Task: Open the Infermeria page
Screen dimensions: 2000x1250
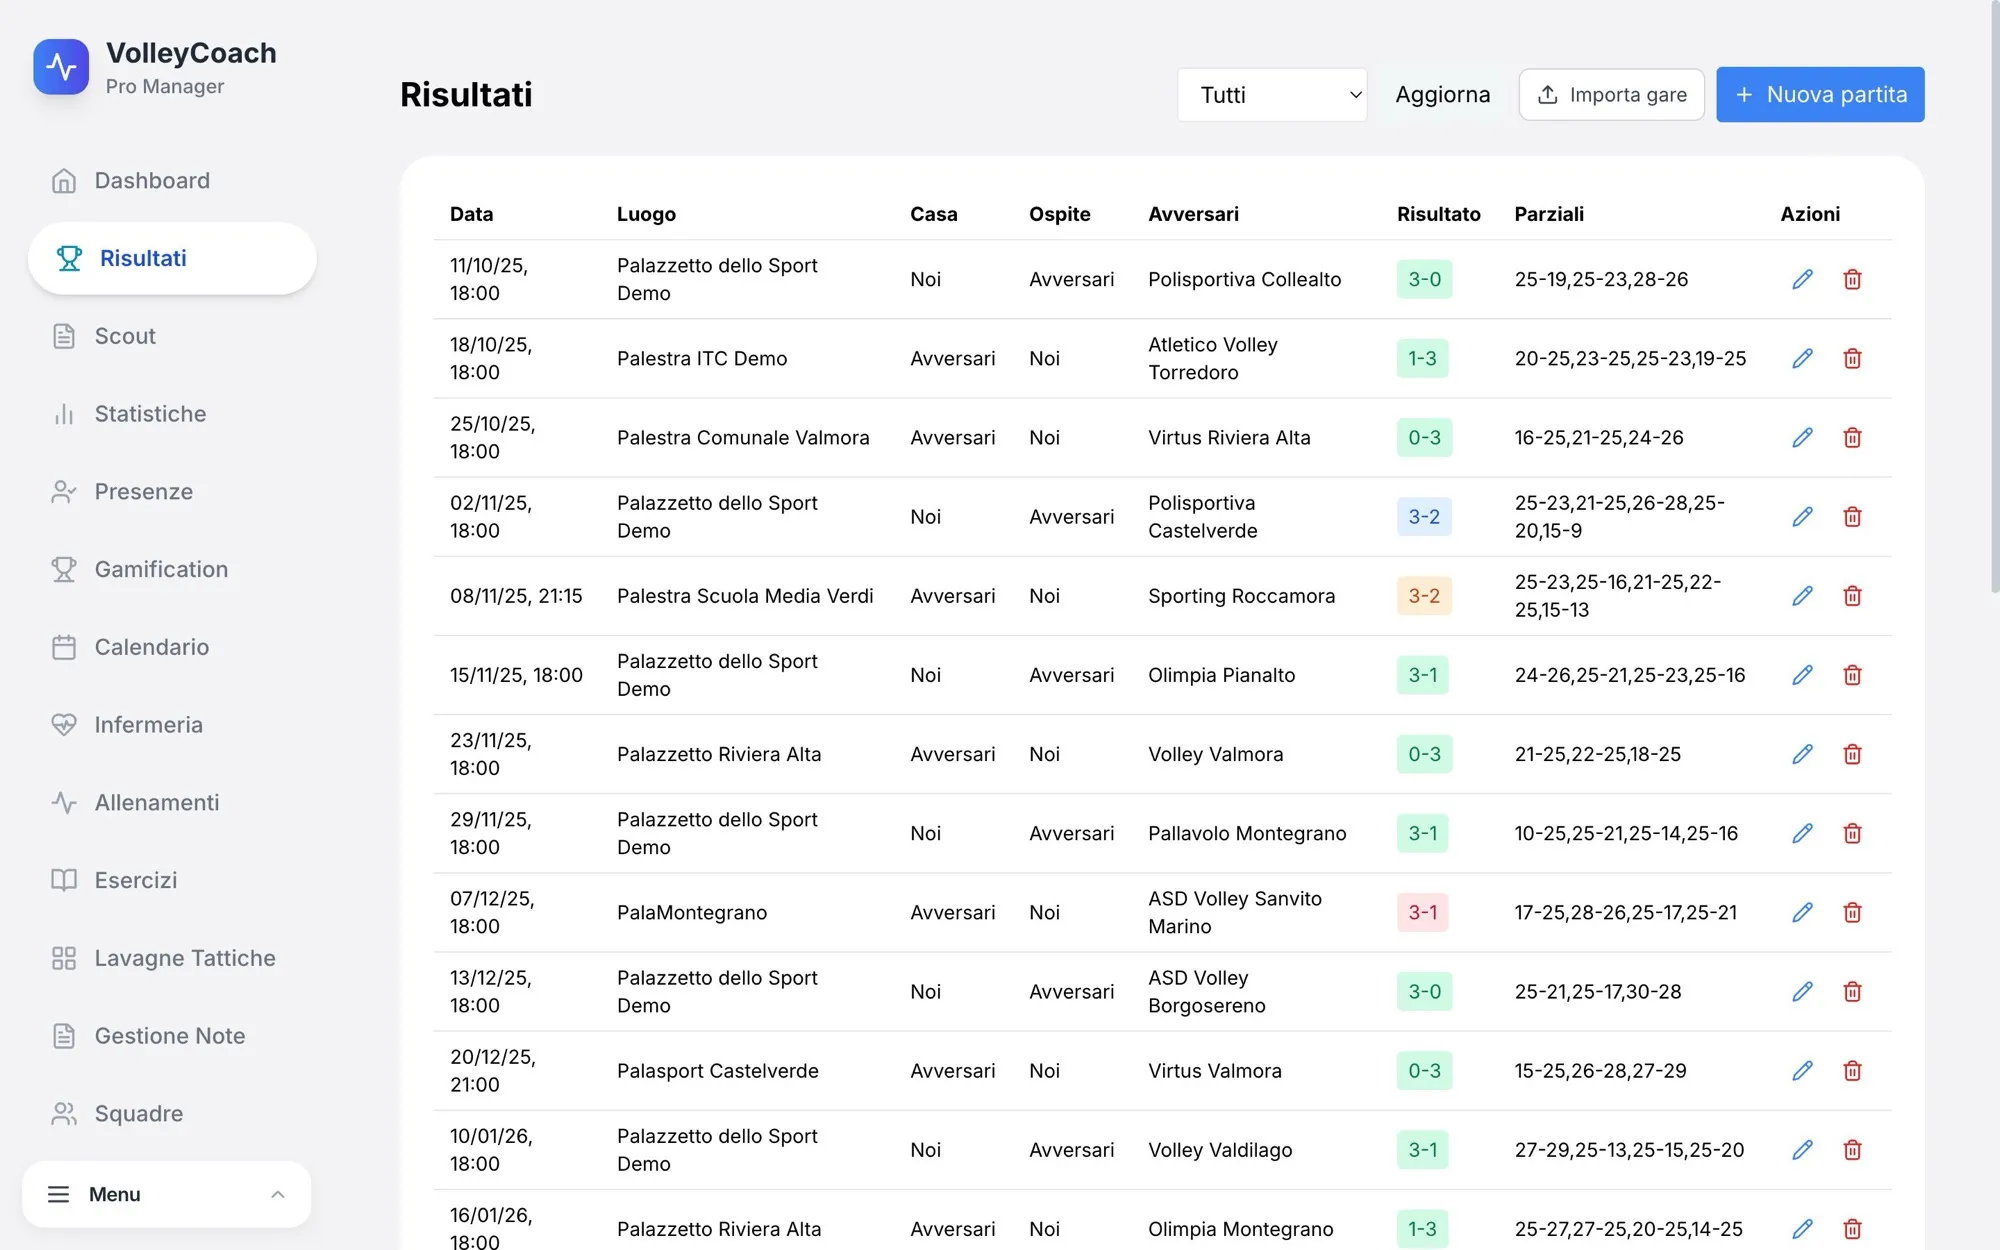Action: (172, 725)
